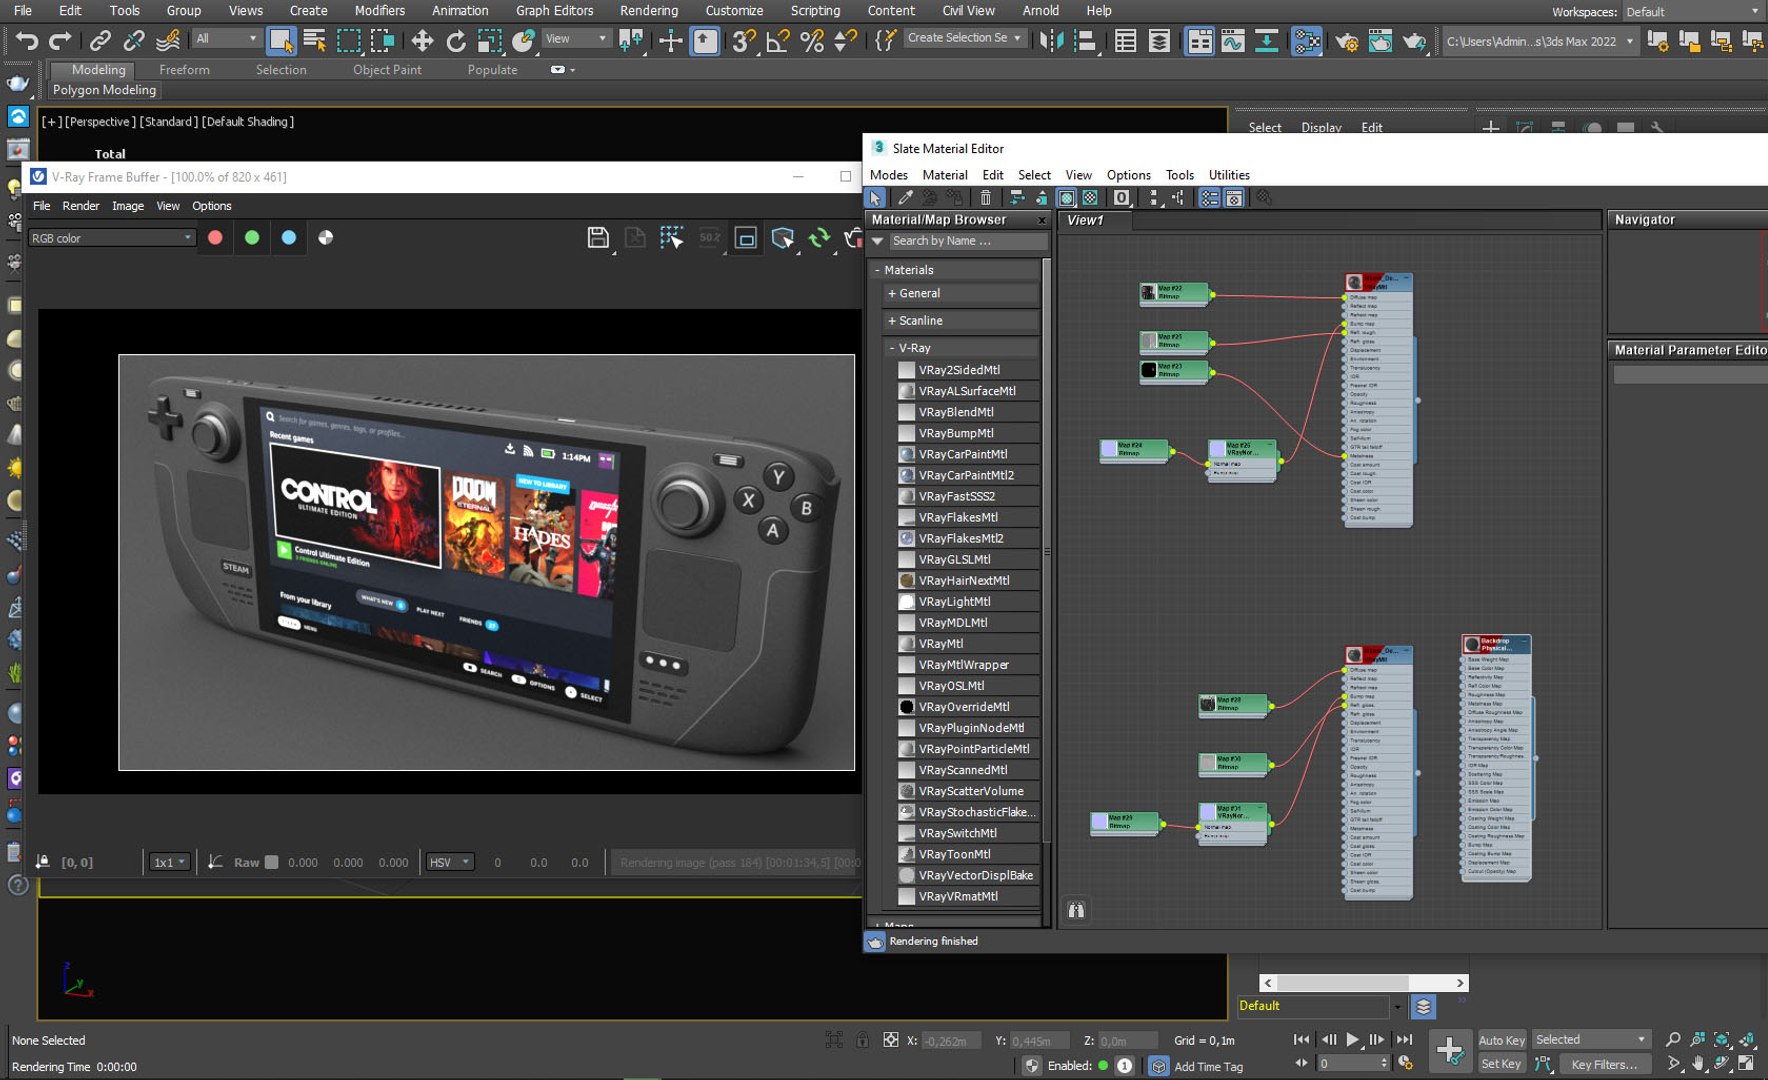Toggle 3D Snaps in main toolbar

coord(743,40)
